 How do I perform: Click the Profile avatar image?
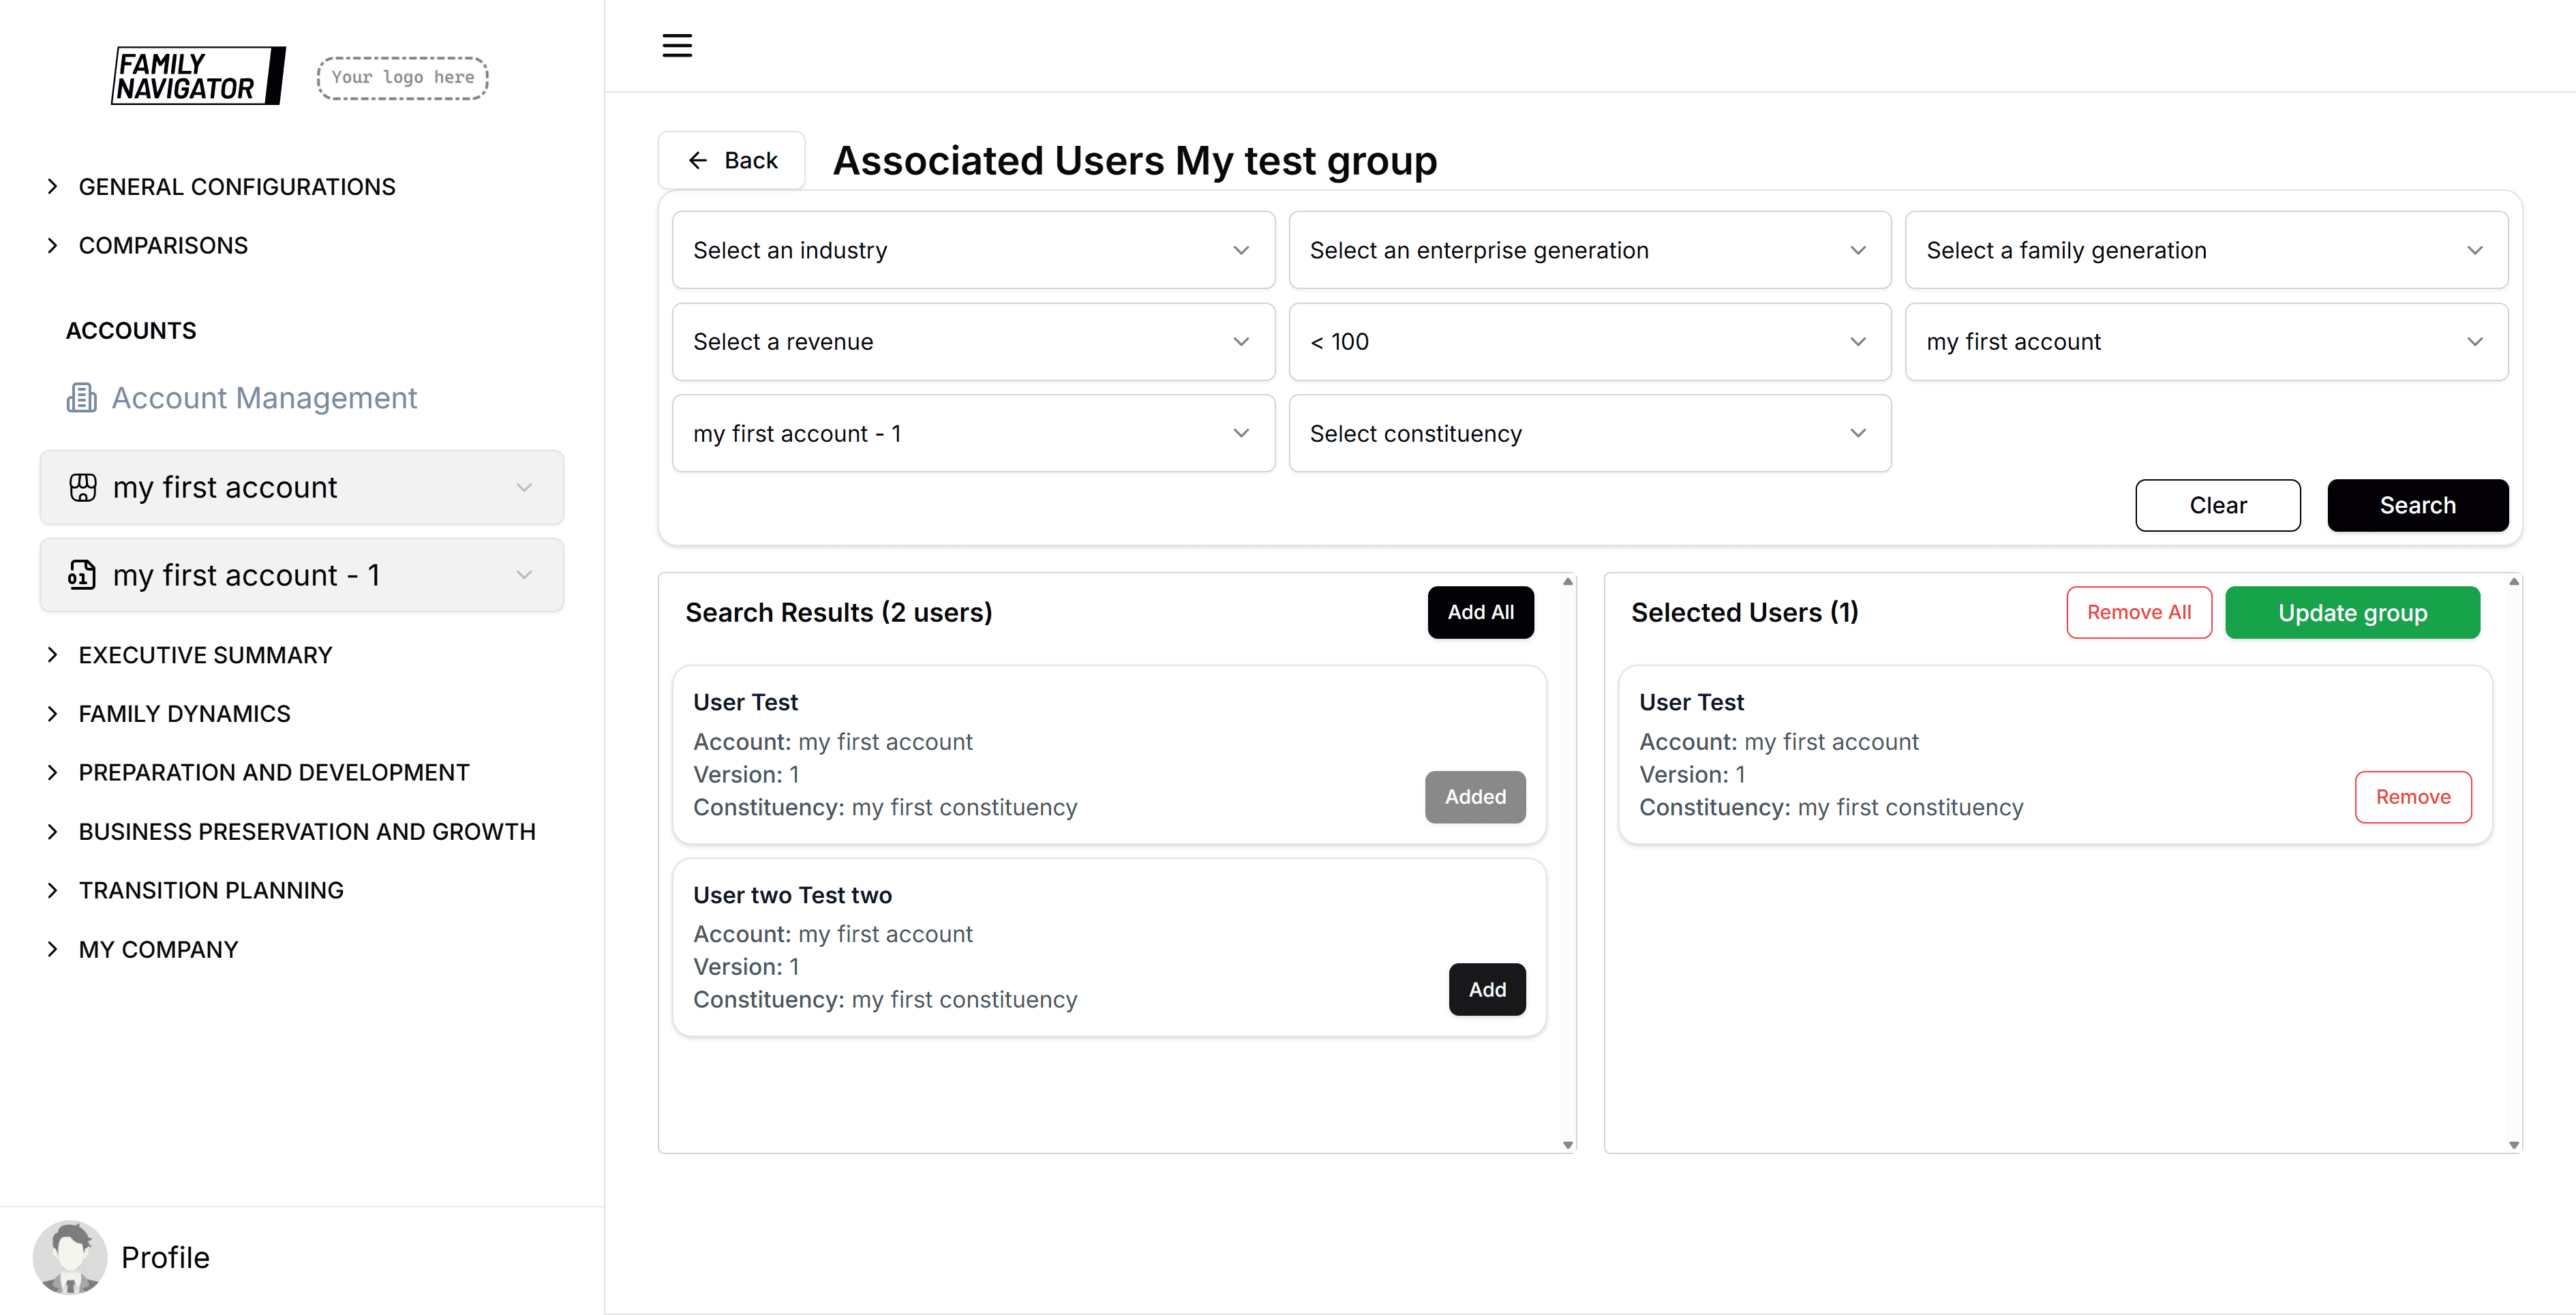click(70, 1257)
